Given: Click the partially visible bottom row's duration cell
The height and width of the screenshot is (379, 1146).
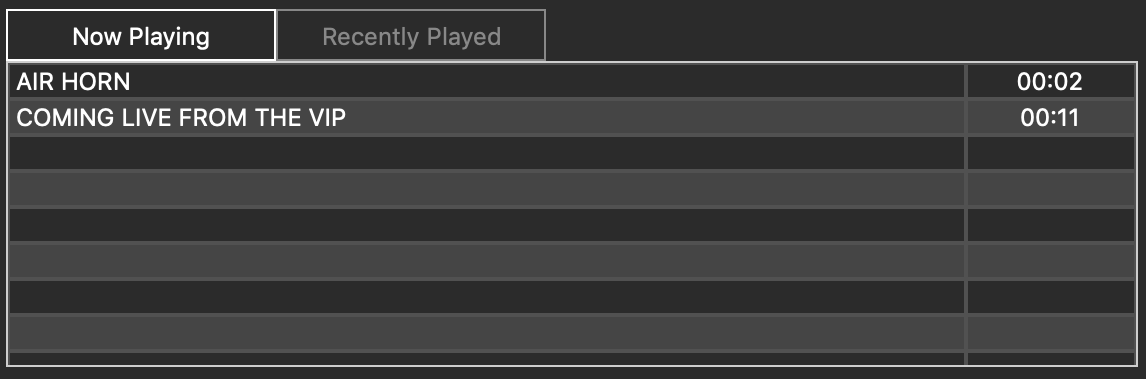Looking at the screenshot, I should 1050,358.
